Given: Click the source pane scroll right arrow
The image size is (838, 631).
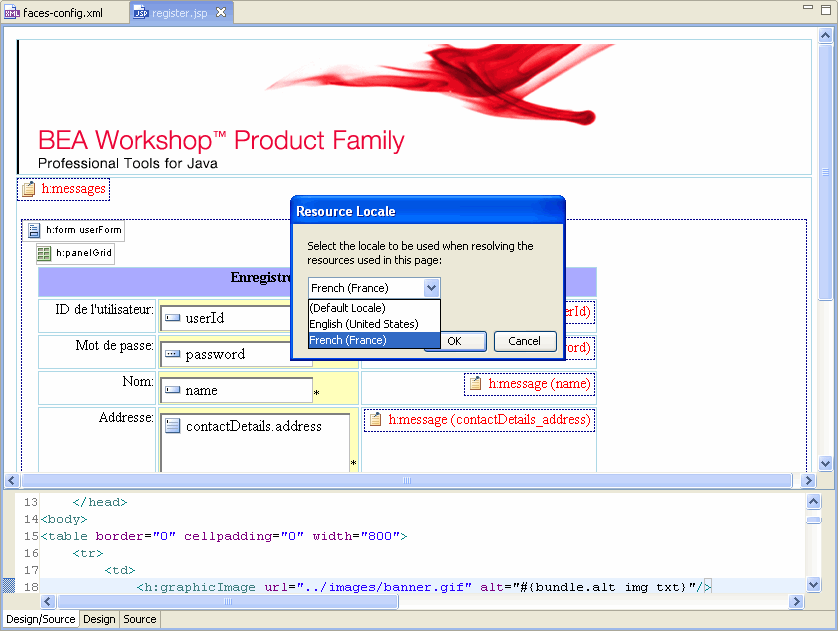Looking at the screenshot, I should point(796,602).
